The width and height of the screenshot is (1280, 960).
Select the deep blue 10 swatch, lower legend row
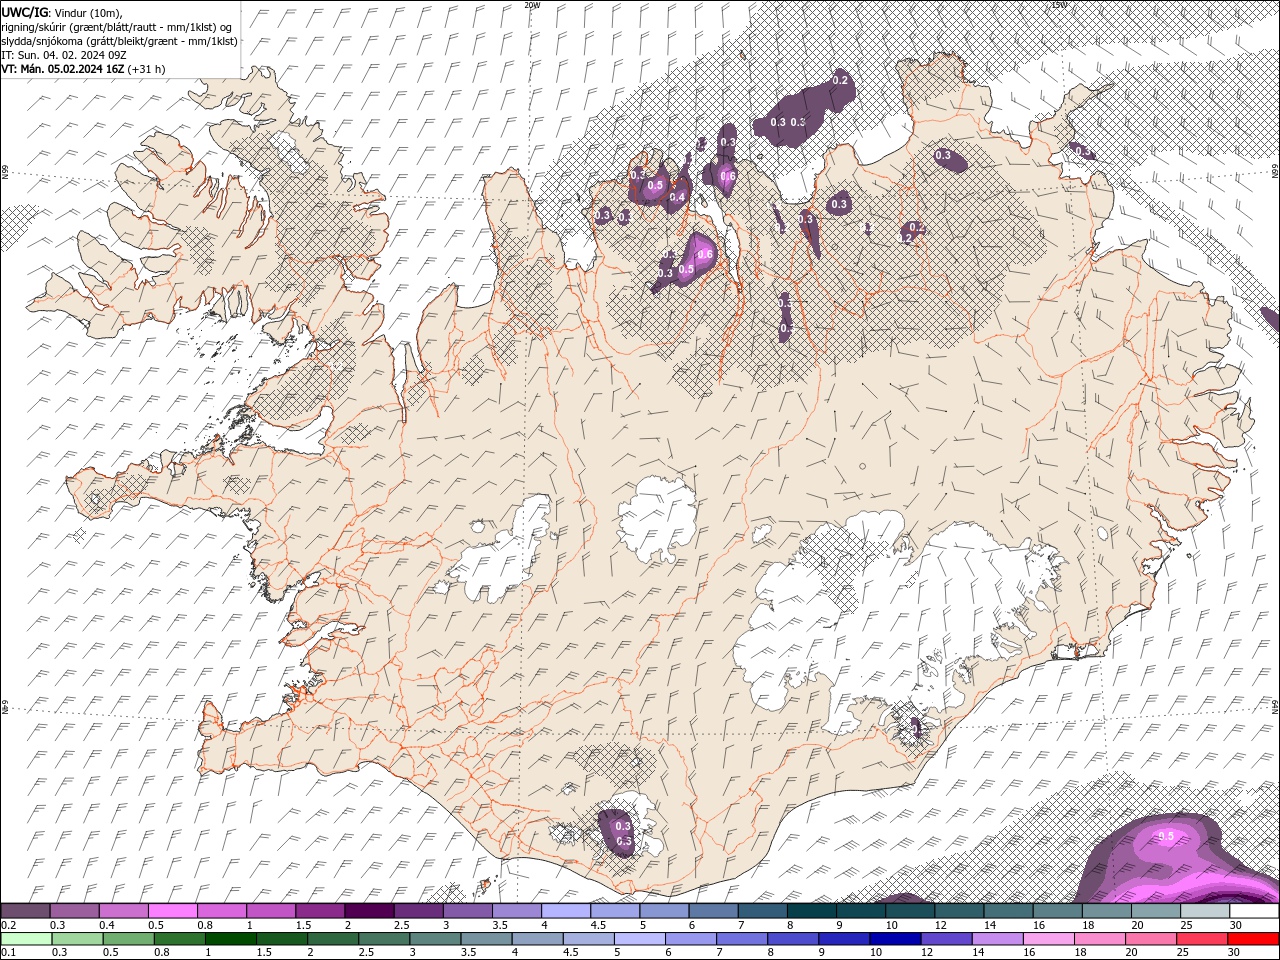[x=894, y=939]
